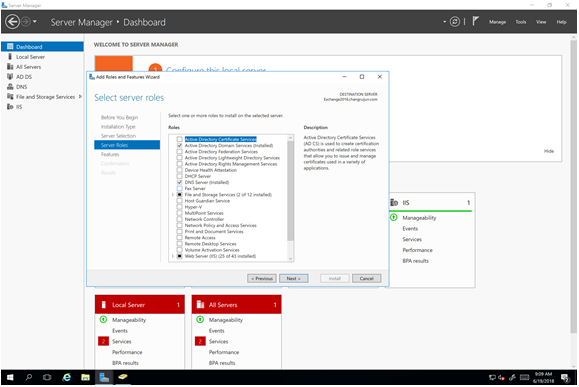The height and width of the screenshot is (387, 579).
Task: Click the Next button in wizard
Action: tap(294, 278)
